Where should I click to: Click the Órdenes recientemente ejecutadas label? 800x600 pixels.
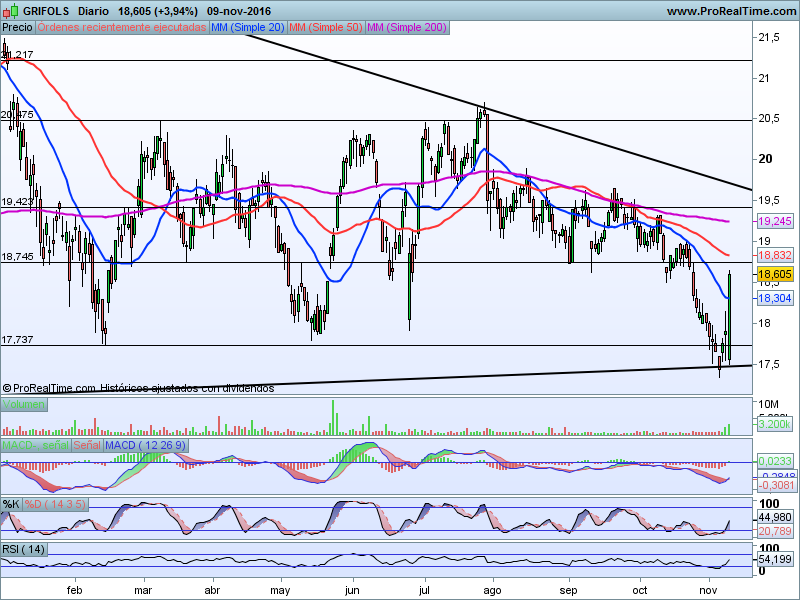(x=122, y=28)
